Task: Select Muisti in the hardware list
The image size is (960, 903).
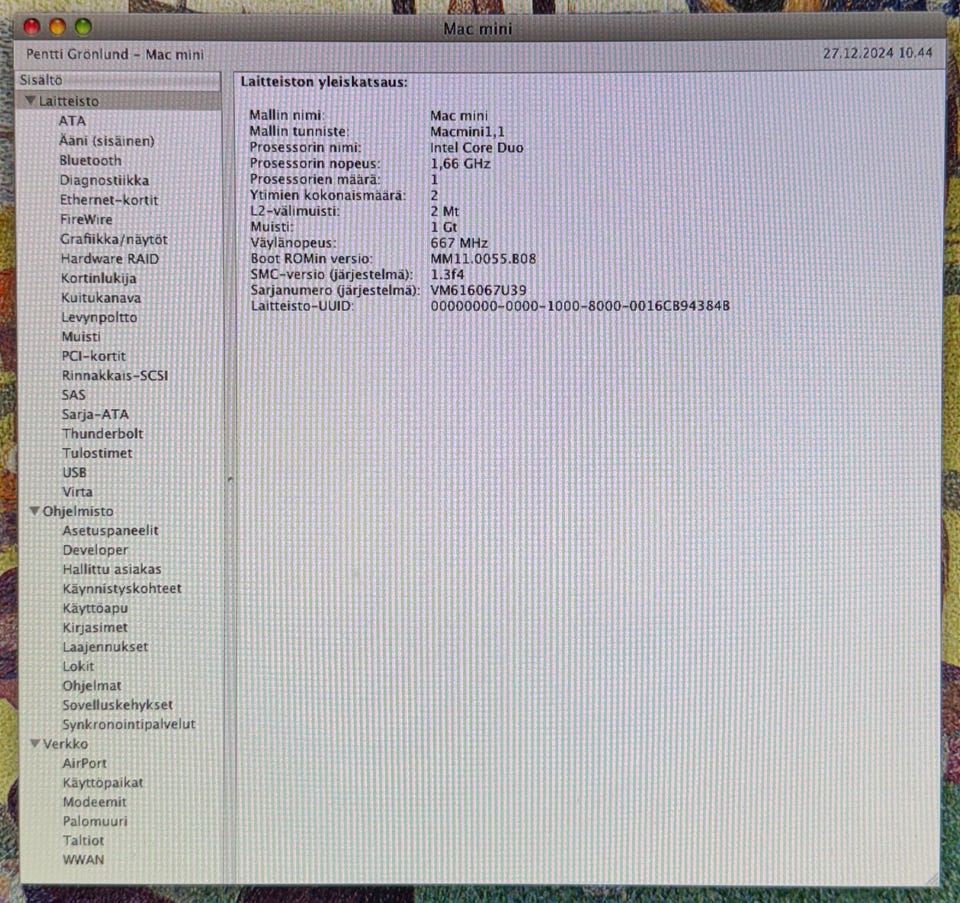Action: (81, 337)
